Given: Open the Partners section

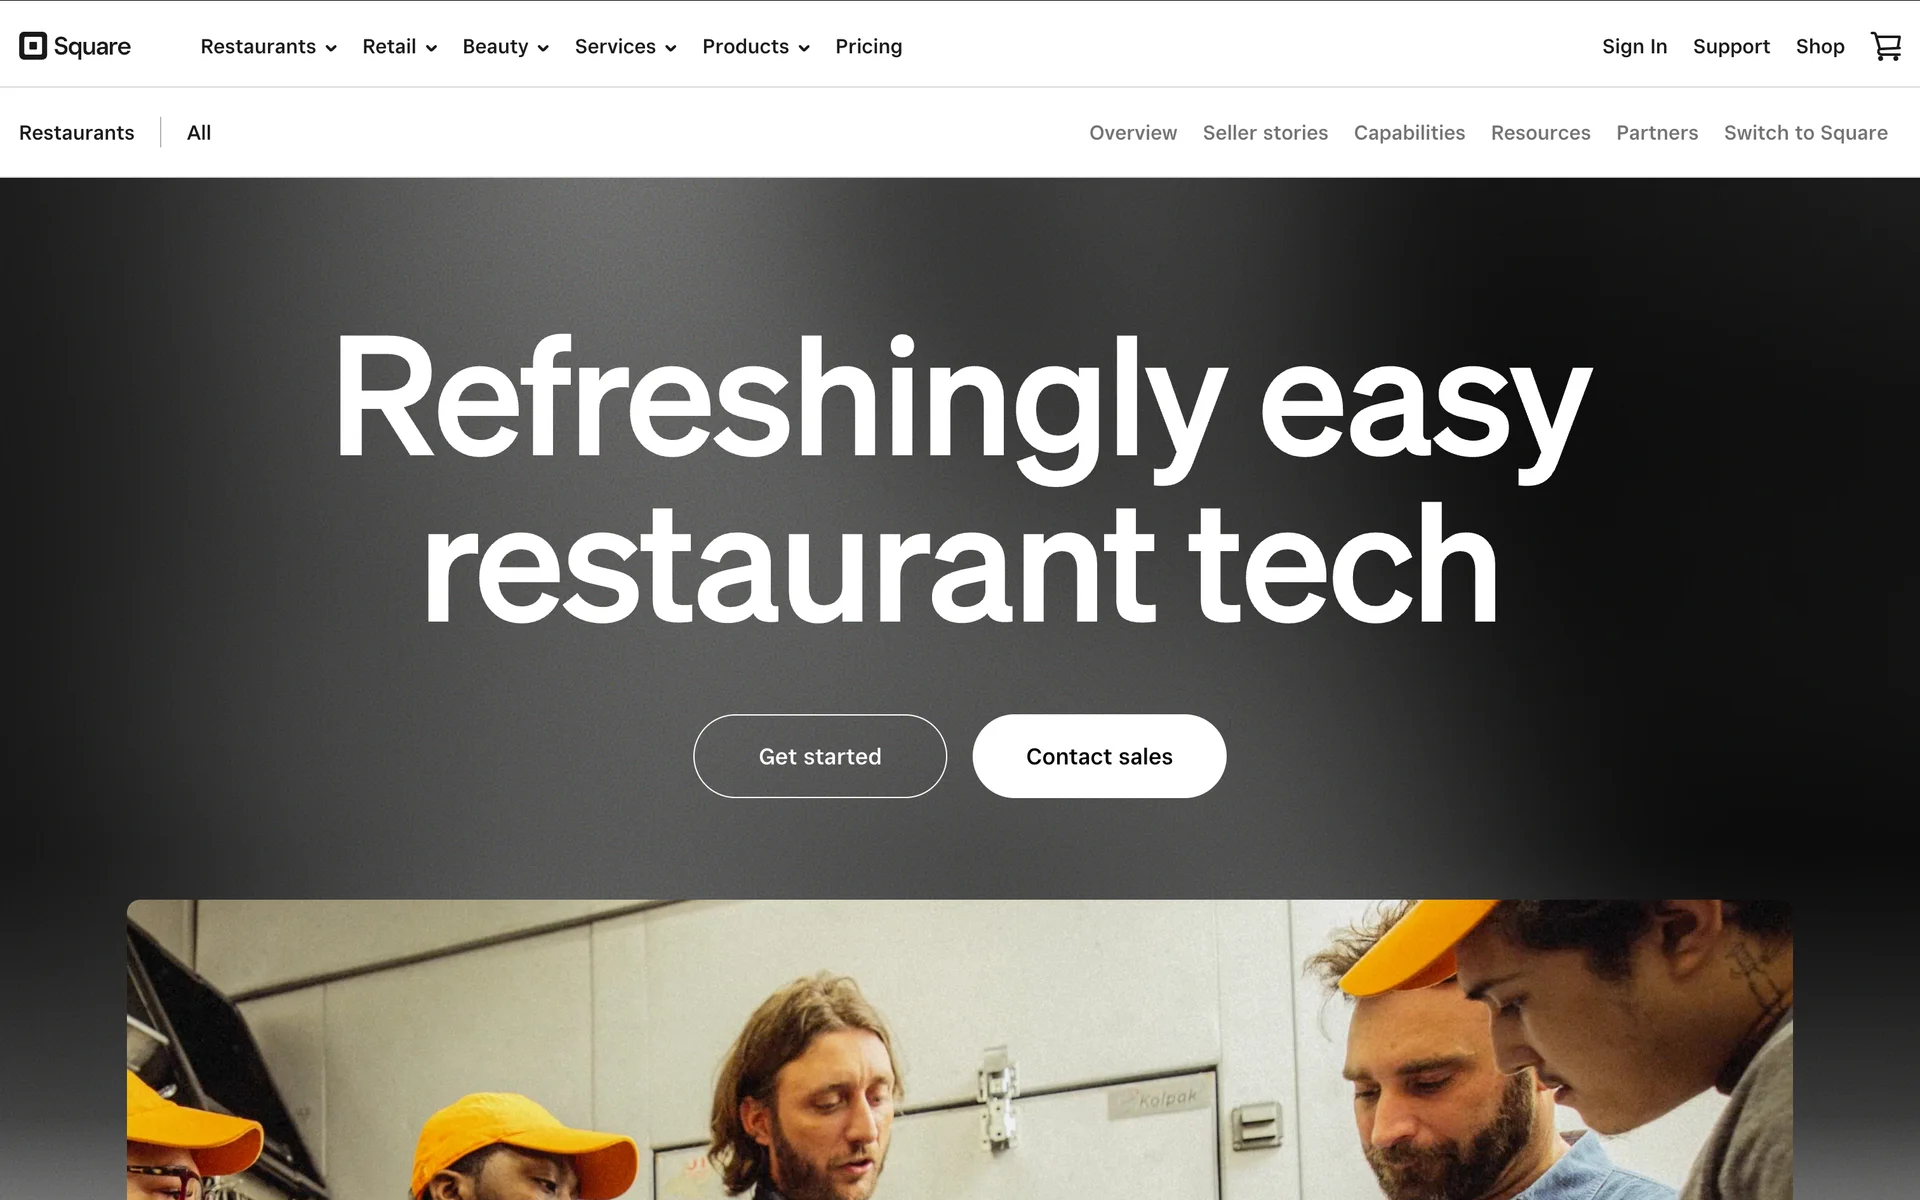Looking at the screenshot, I should point(1657,132).
